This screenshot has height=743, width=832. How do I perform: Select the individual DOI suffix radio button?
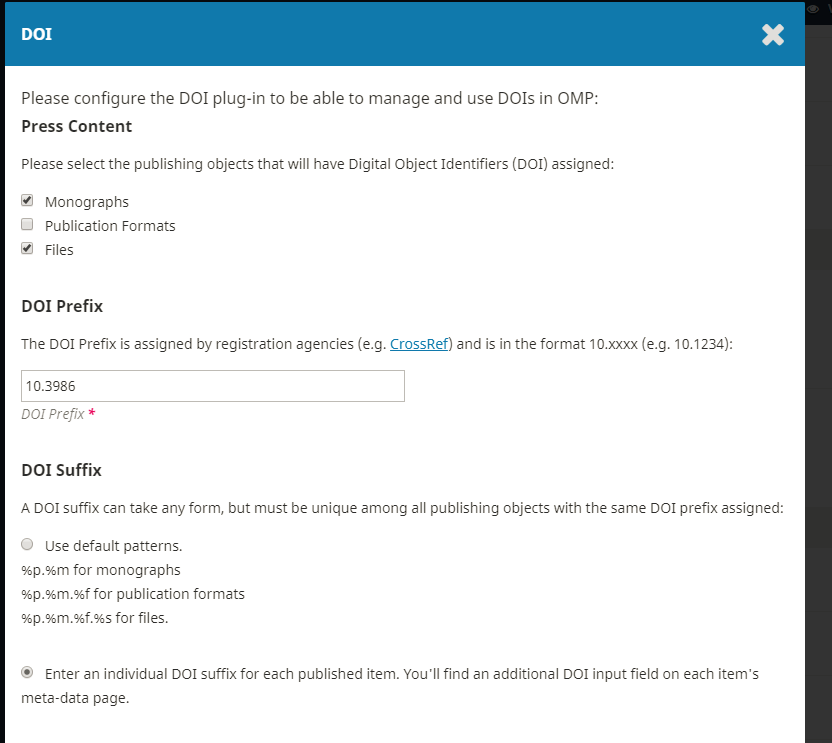pyautogui.click(x=27, y=672)
